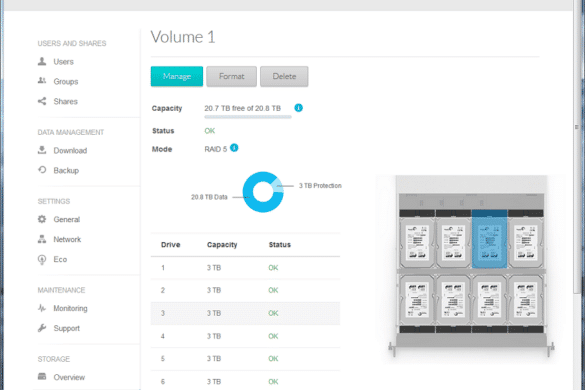This screenshot has width=585, height=390.
Task: Click the Format button
Action: 231,77
